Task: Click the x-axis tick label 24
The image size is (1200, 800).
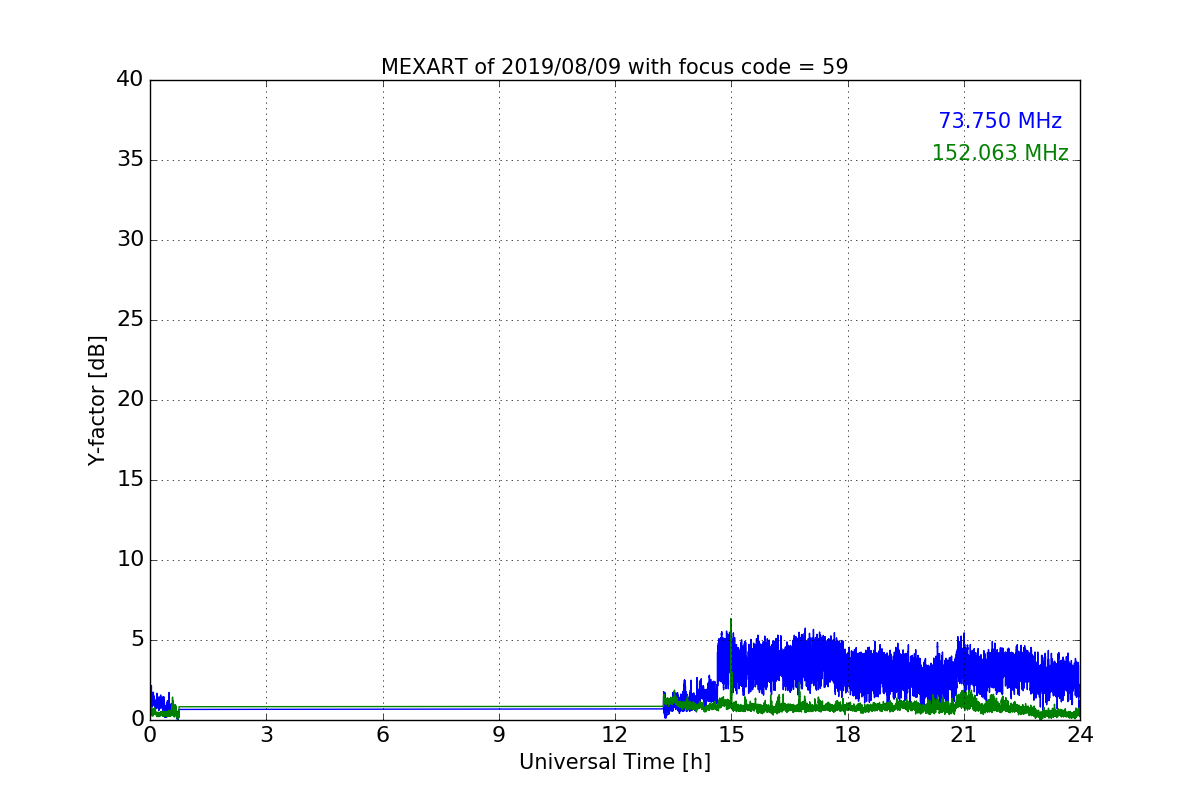Action: [1080, 735]
